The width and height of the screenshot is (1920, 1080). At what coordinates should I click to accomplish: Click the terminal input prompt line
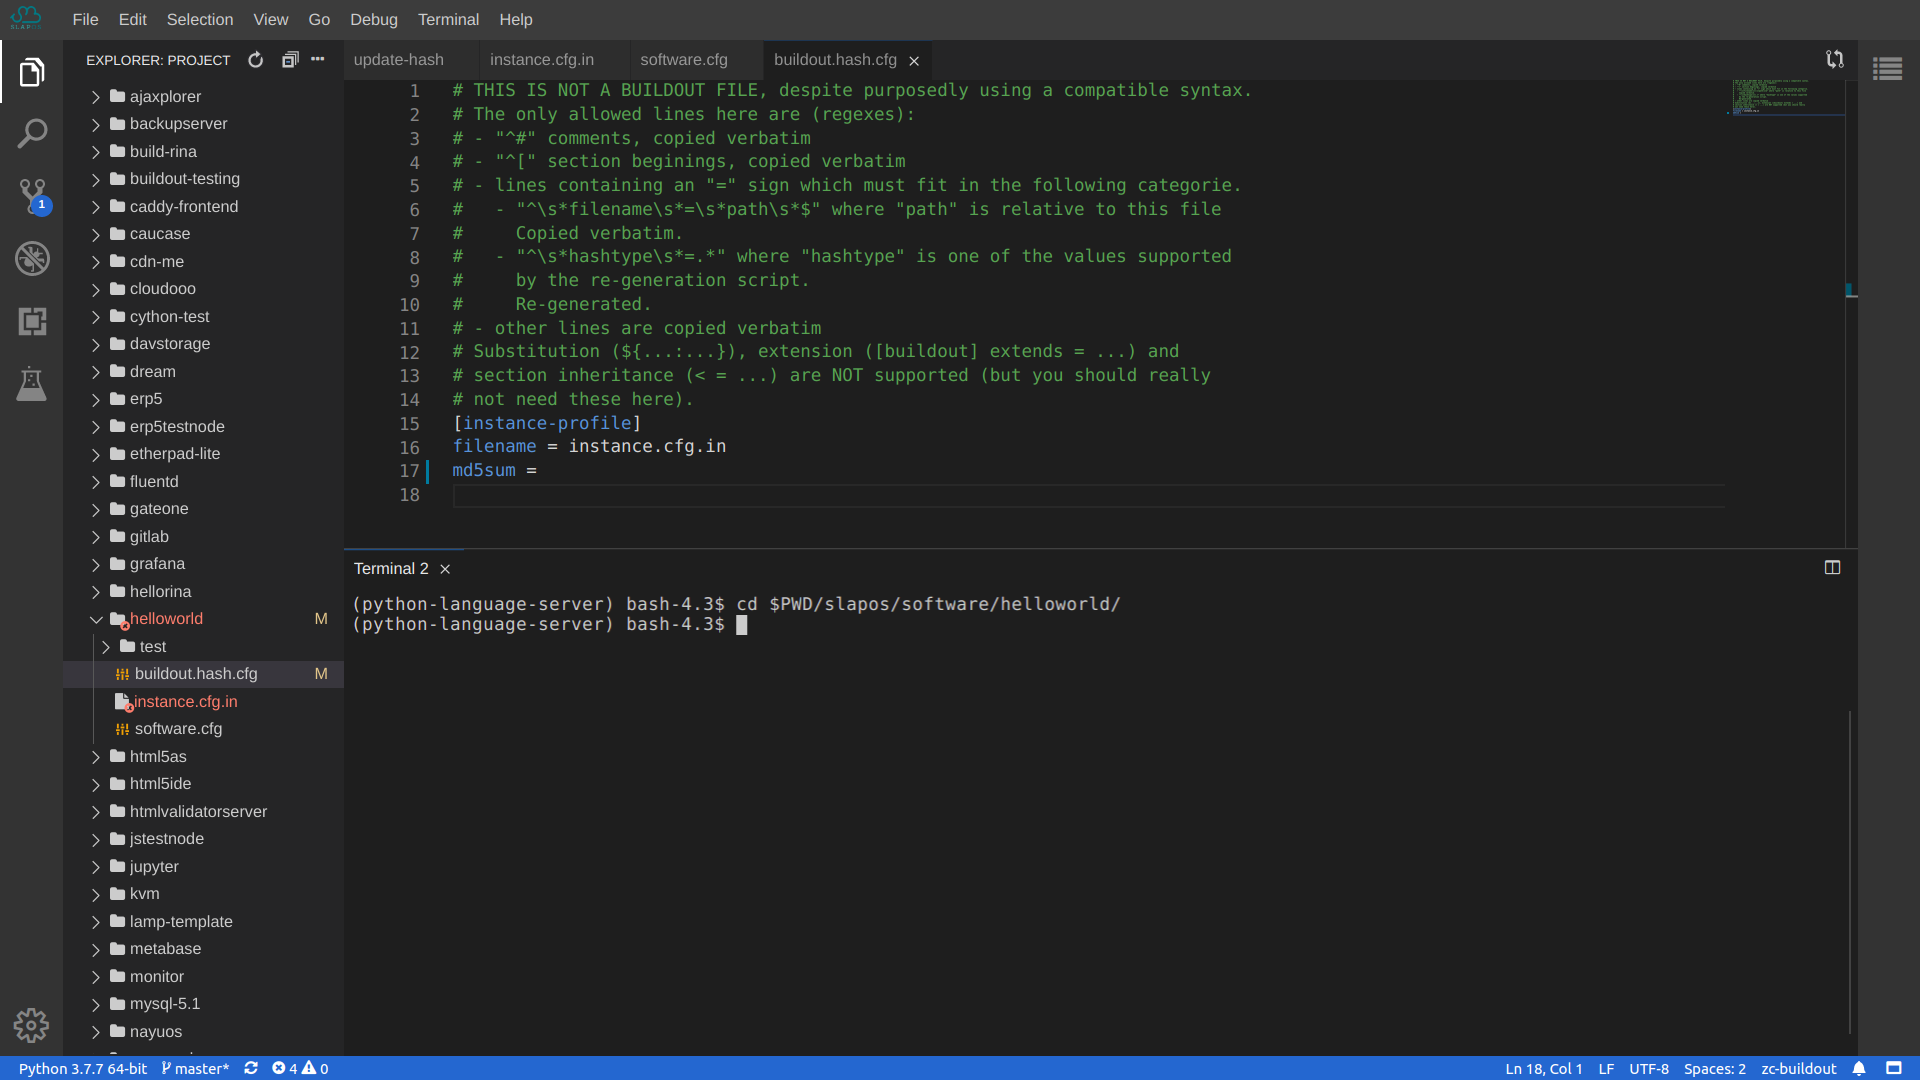(742, 625)
